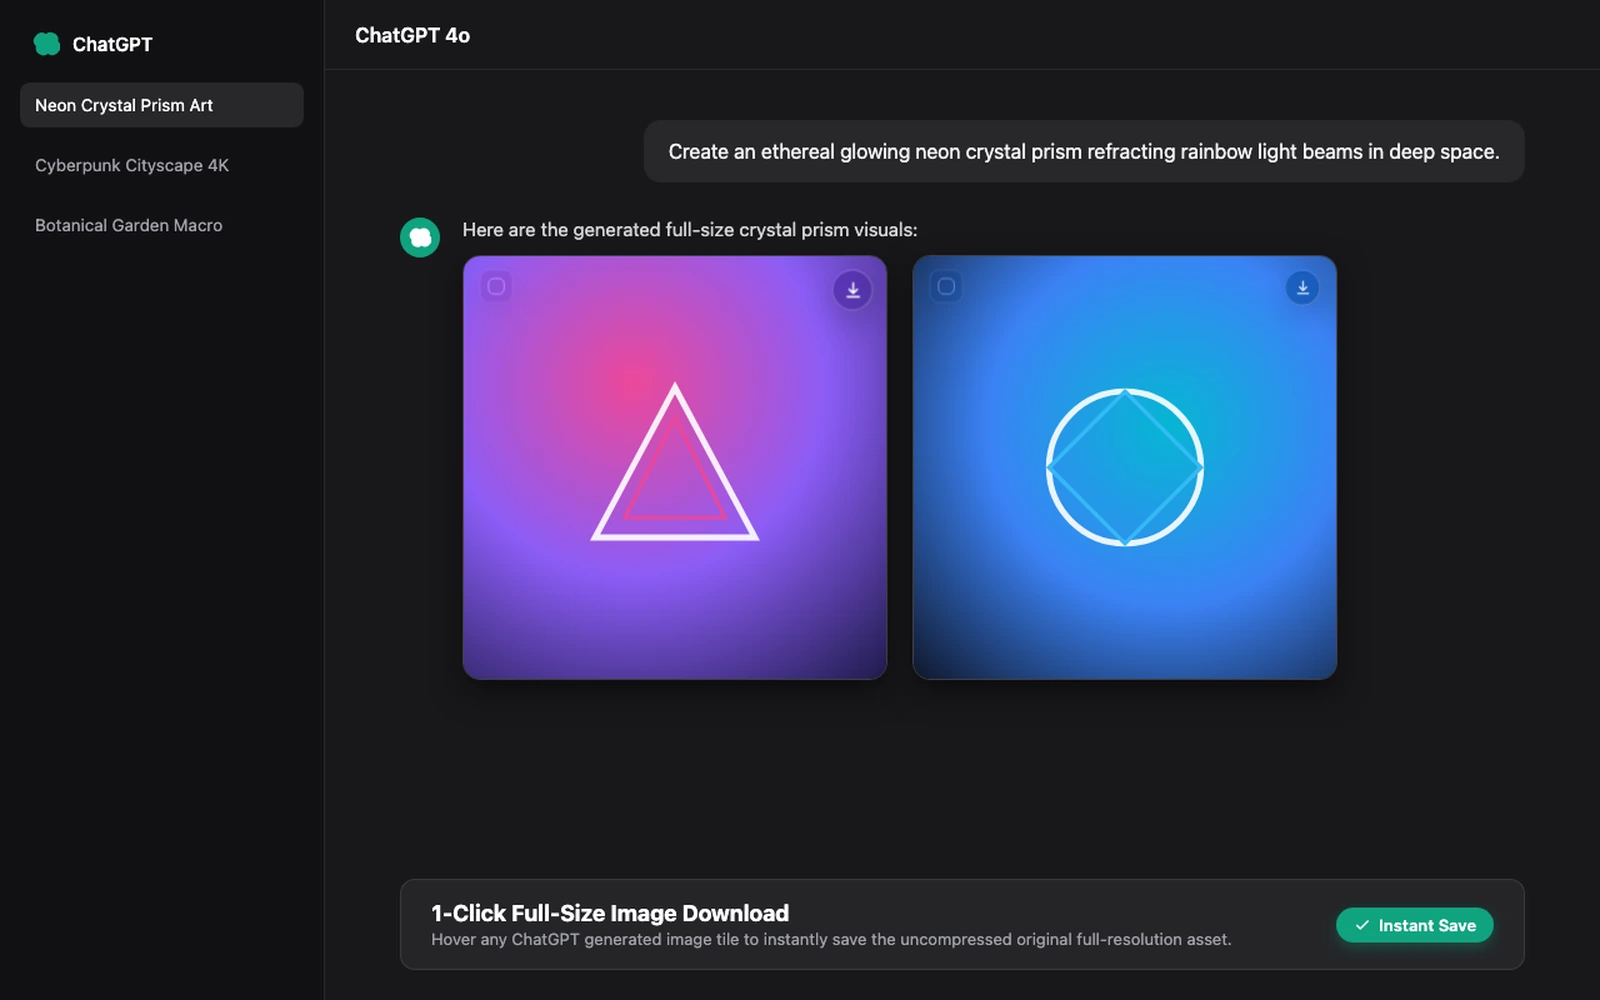Open the blue circle diamond thumbnail
Viewport: 1600px width, 1000px height.
pyautogui.click(x=1124, y=467)
